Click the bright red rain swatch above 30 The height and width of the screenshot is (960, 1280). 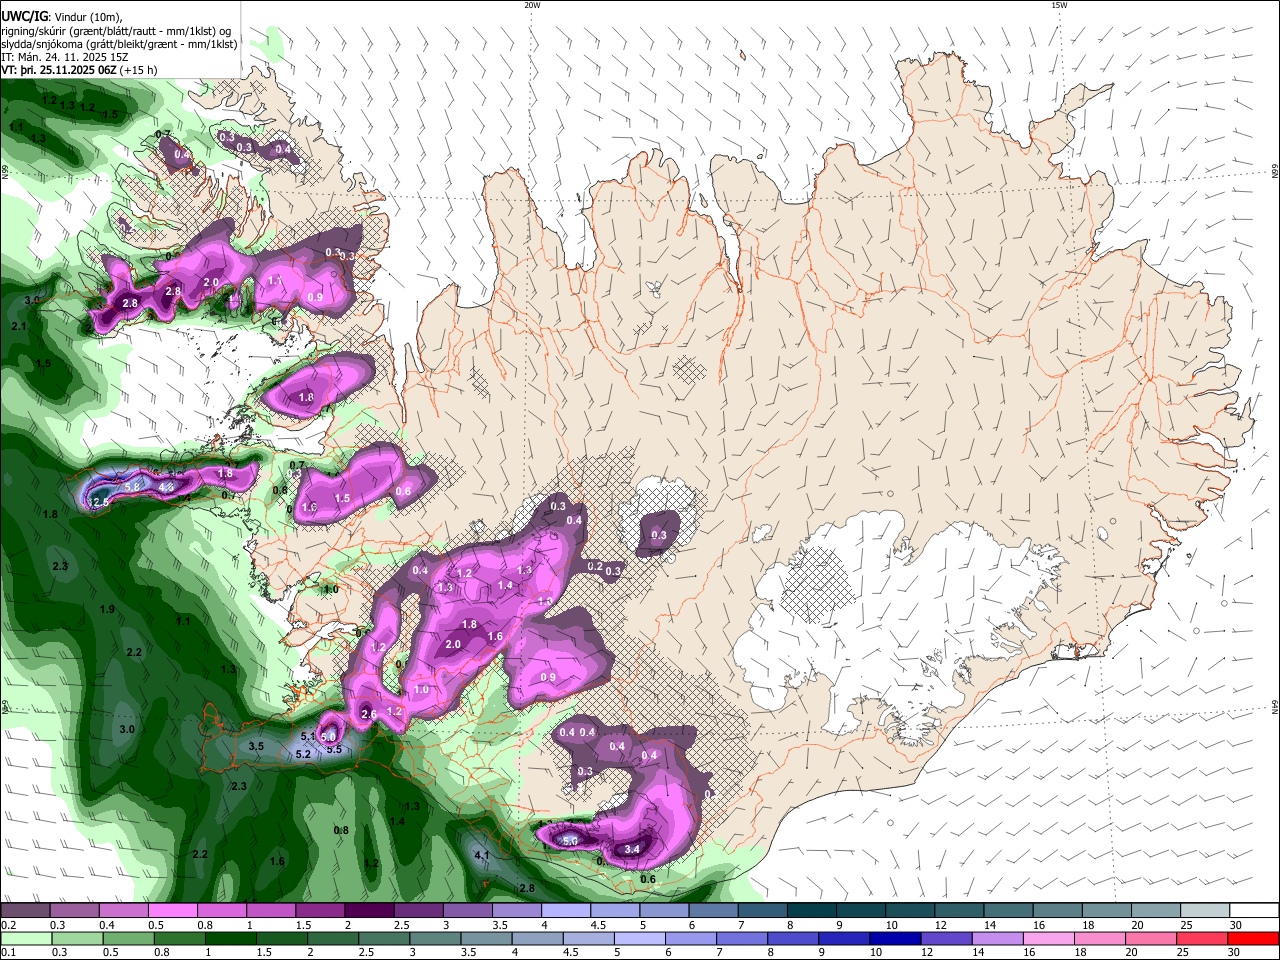(x=1253, y=939)
